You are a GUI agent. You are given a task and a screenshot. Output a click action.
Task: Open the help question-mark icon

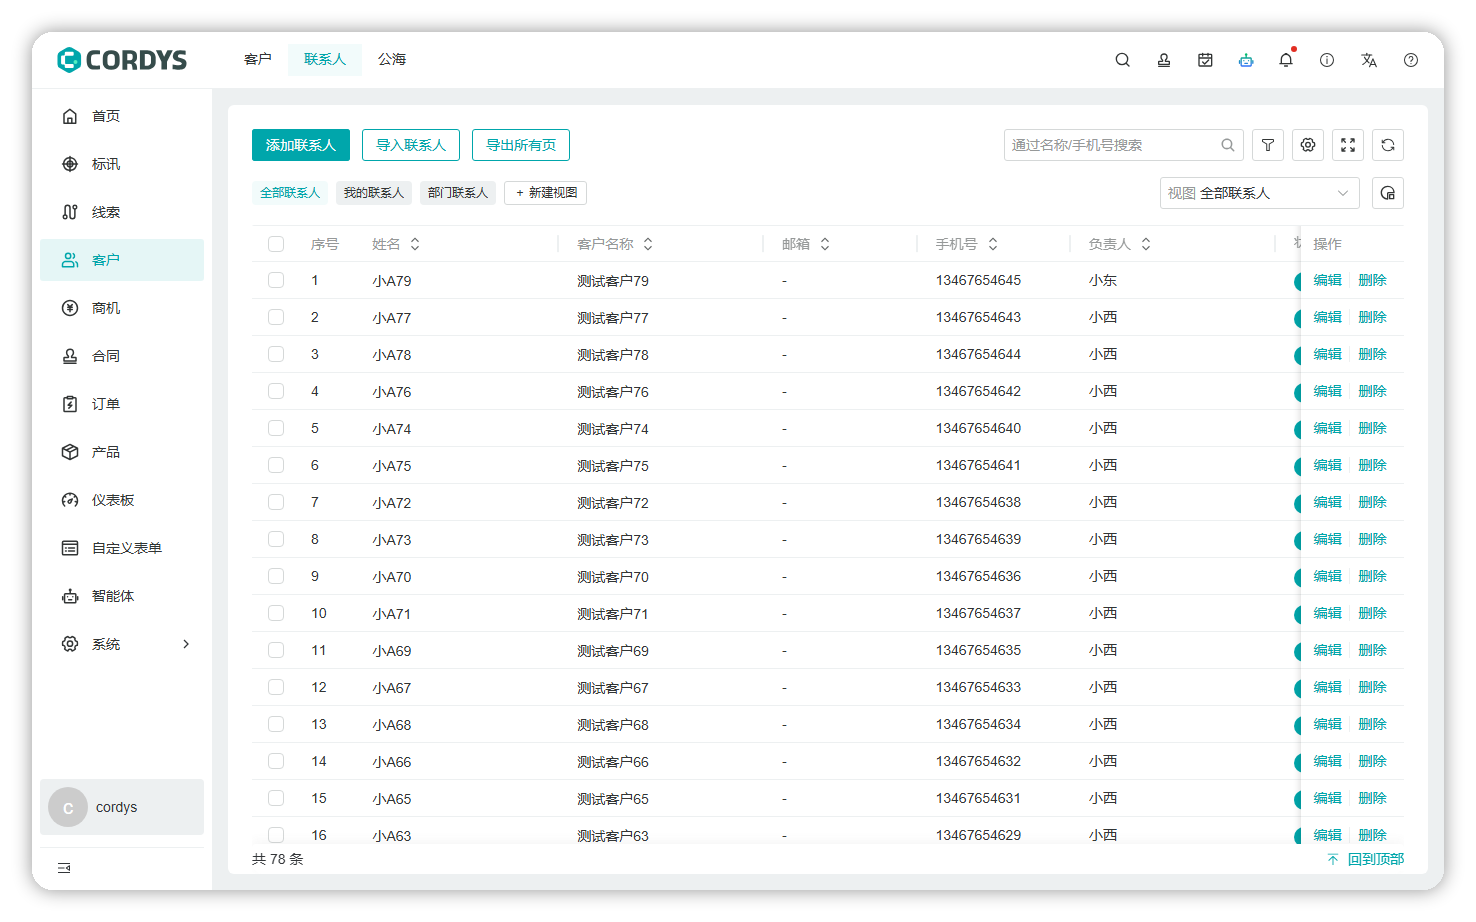(1411, 60)
